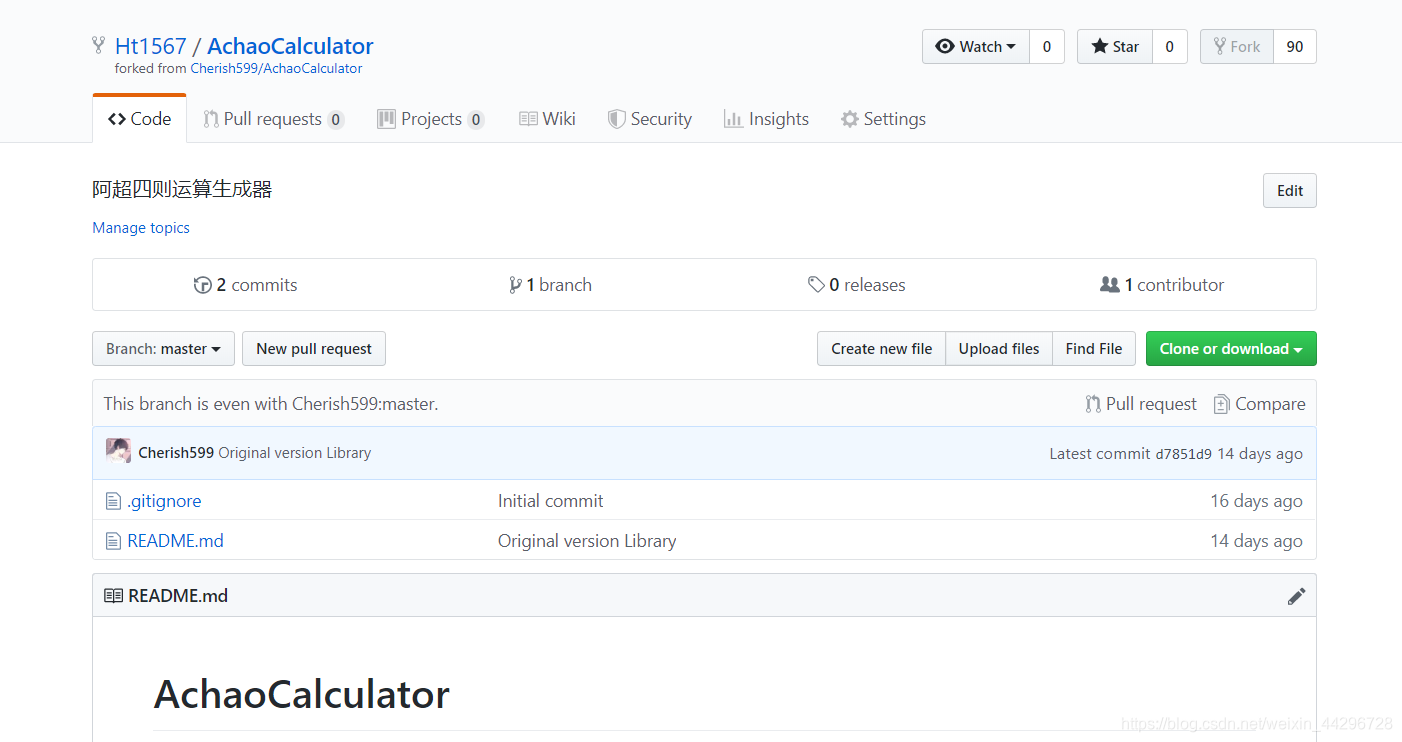The image size is (1402, 742).
Task: Click the Manage topics link
Action: [x=141, y=228]
